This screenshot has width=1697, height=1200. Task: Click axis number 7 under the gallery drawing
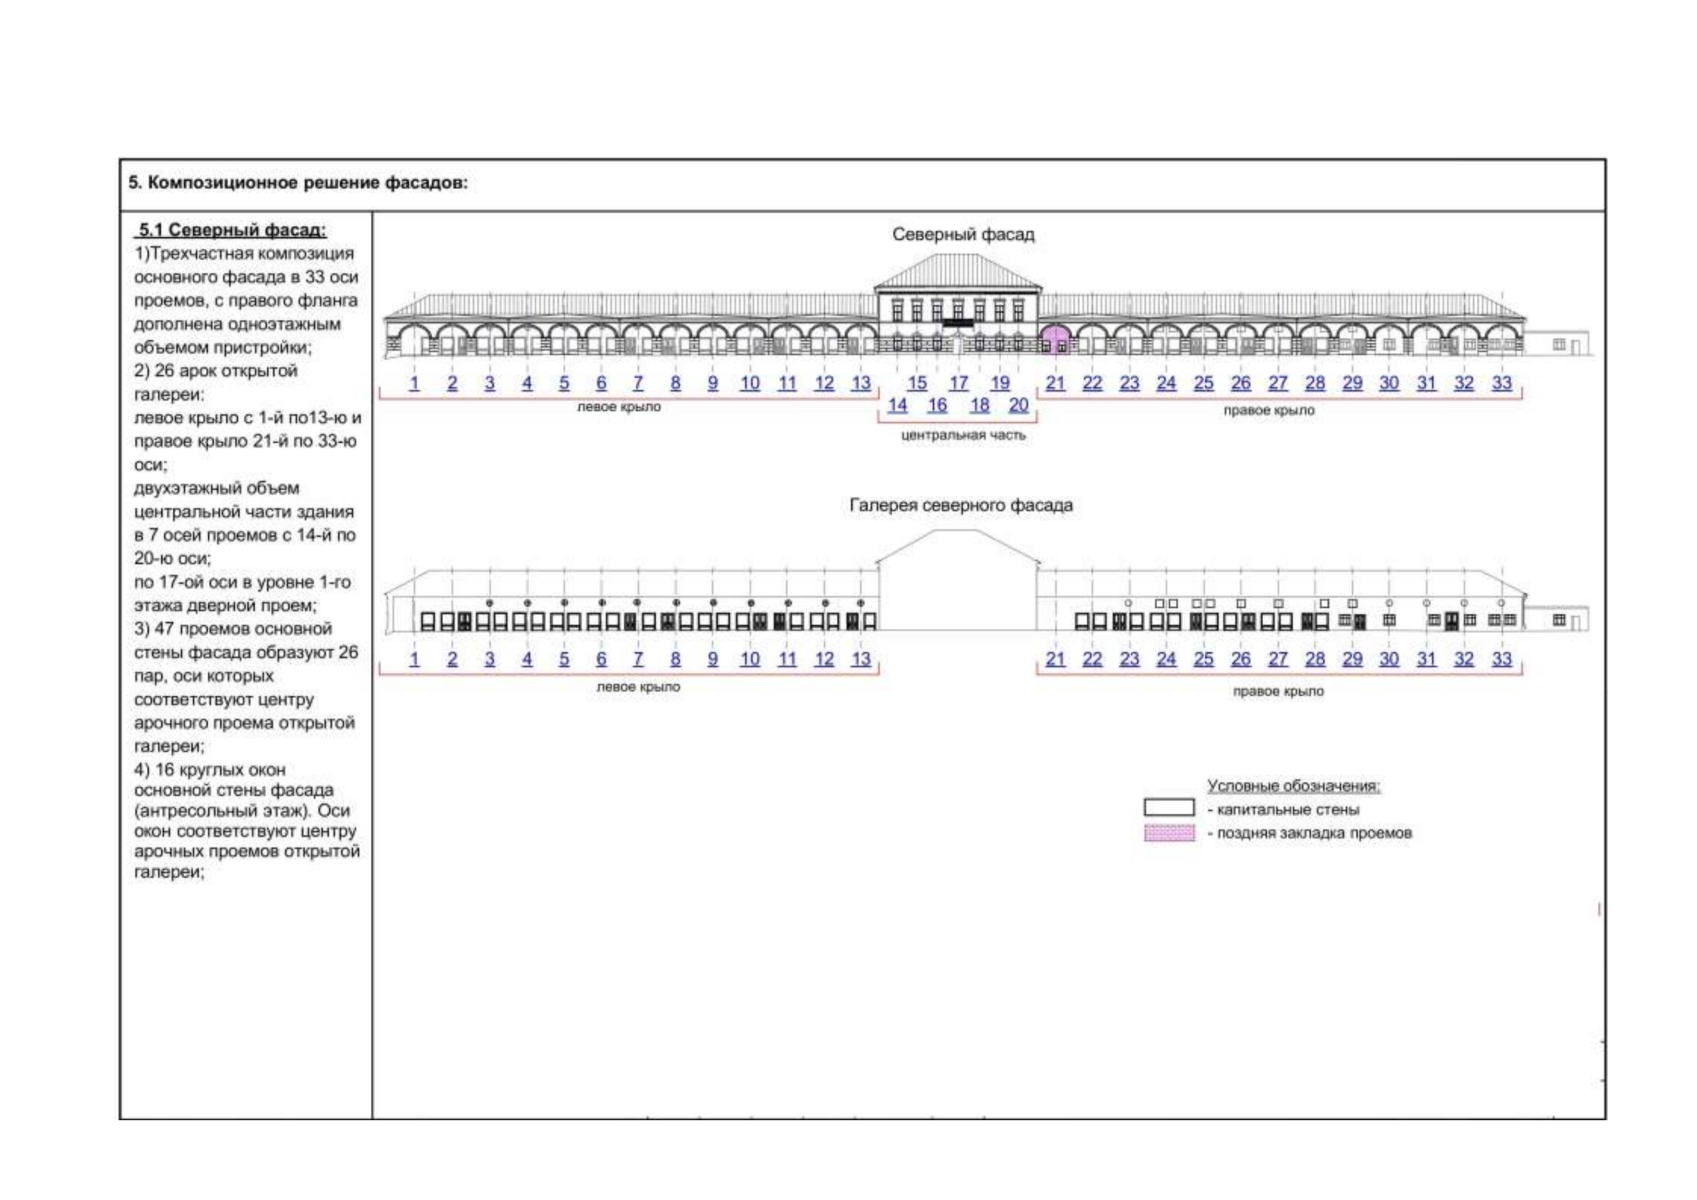point(638,659)
